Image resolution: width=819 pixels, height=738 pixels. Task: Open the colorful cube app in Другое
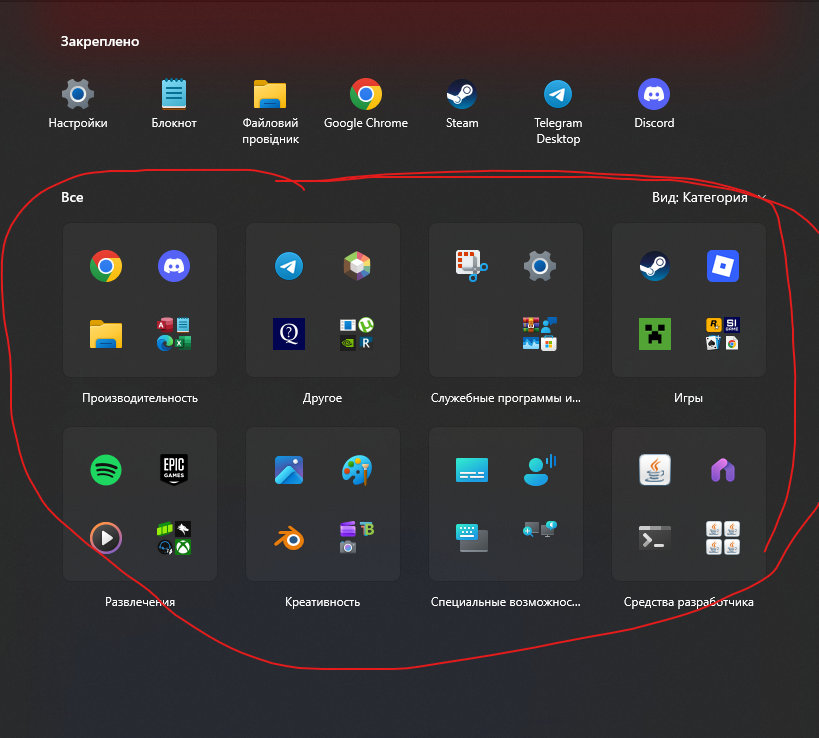(x=357, y=266)
